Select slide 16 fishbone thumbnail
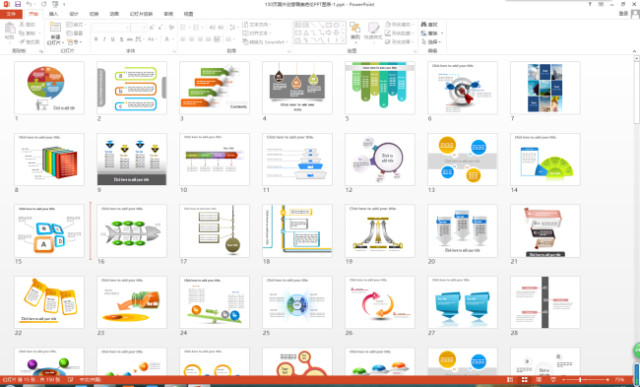 pos(132,231)
